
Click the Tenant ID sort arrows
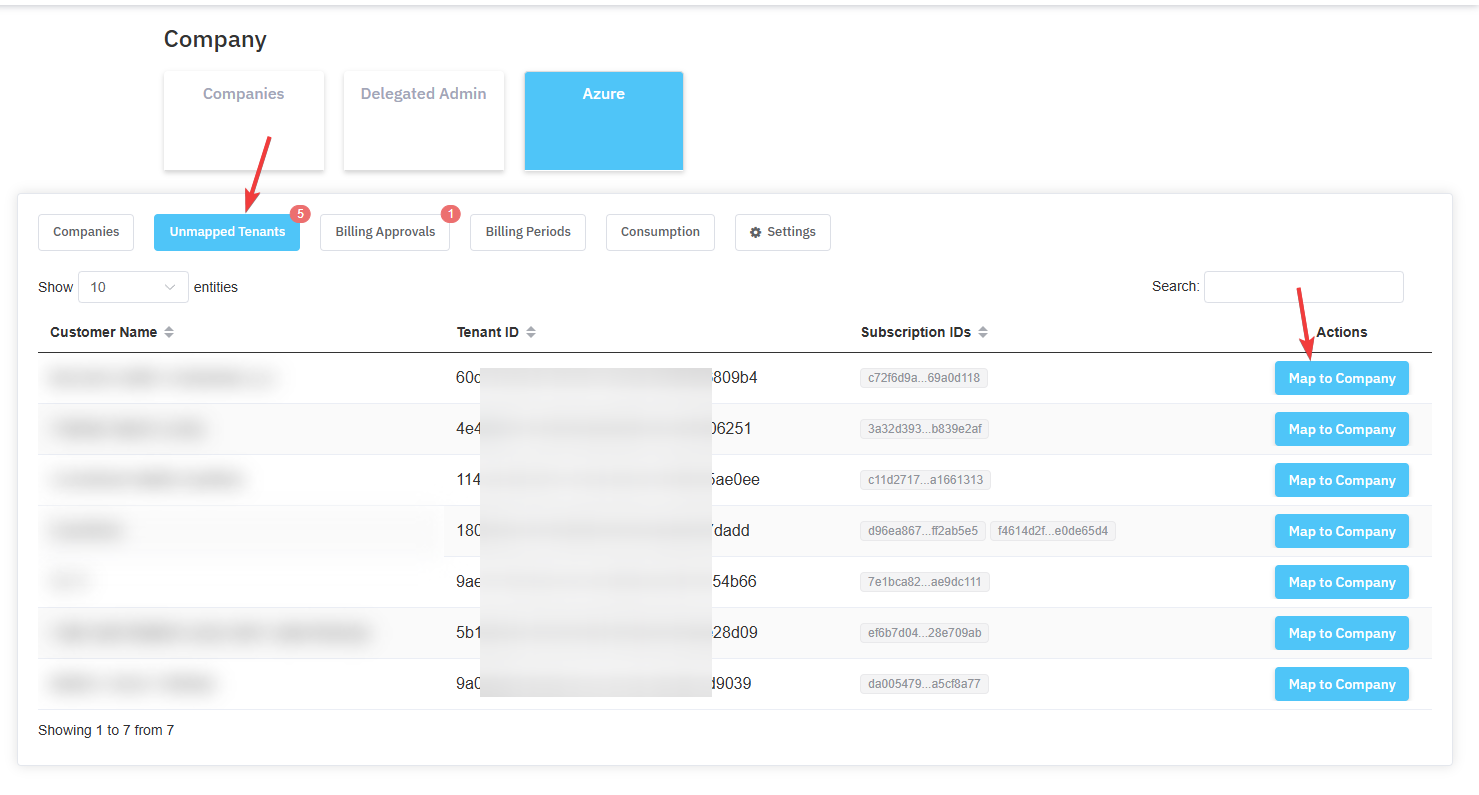pos(531,332)
